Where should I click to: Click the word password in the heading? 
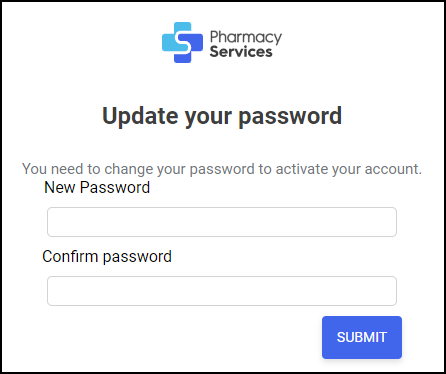coord(290,117)
